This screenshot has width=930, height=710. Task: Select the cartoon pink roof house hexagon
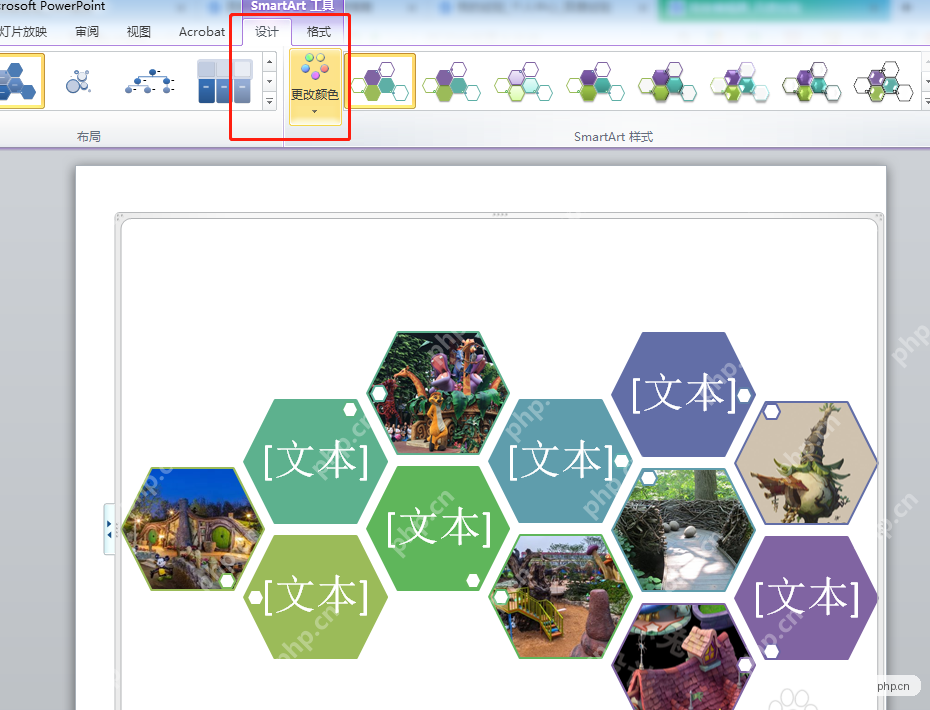[683, 657]
